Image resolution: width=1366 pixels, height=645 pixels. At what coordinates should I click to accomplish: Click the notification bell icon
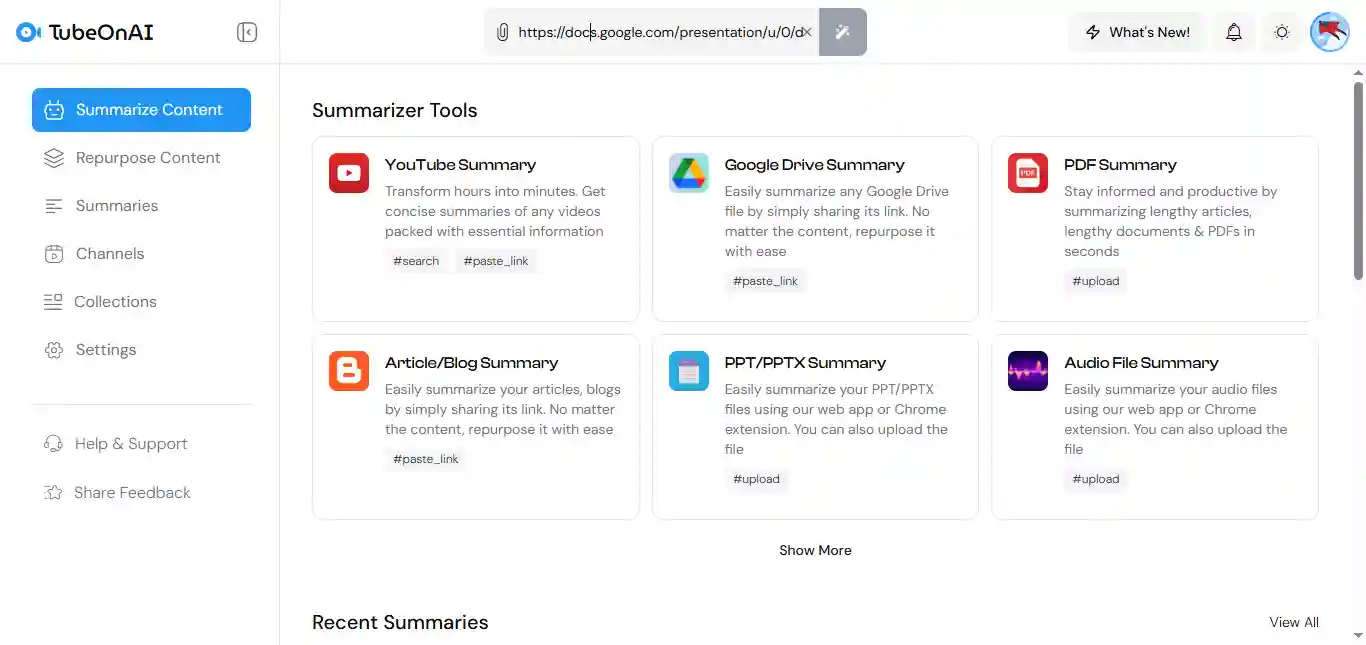1233,31
